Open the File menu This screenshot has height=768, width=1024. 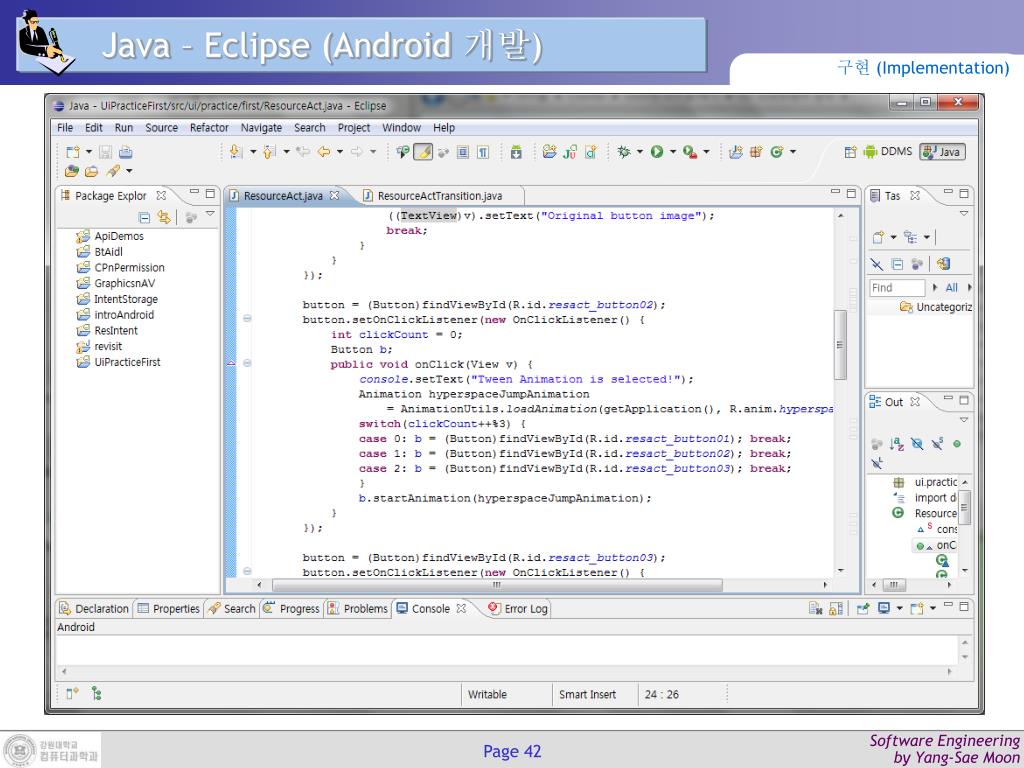(65, 128)
